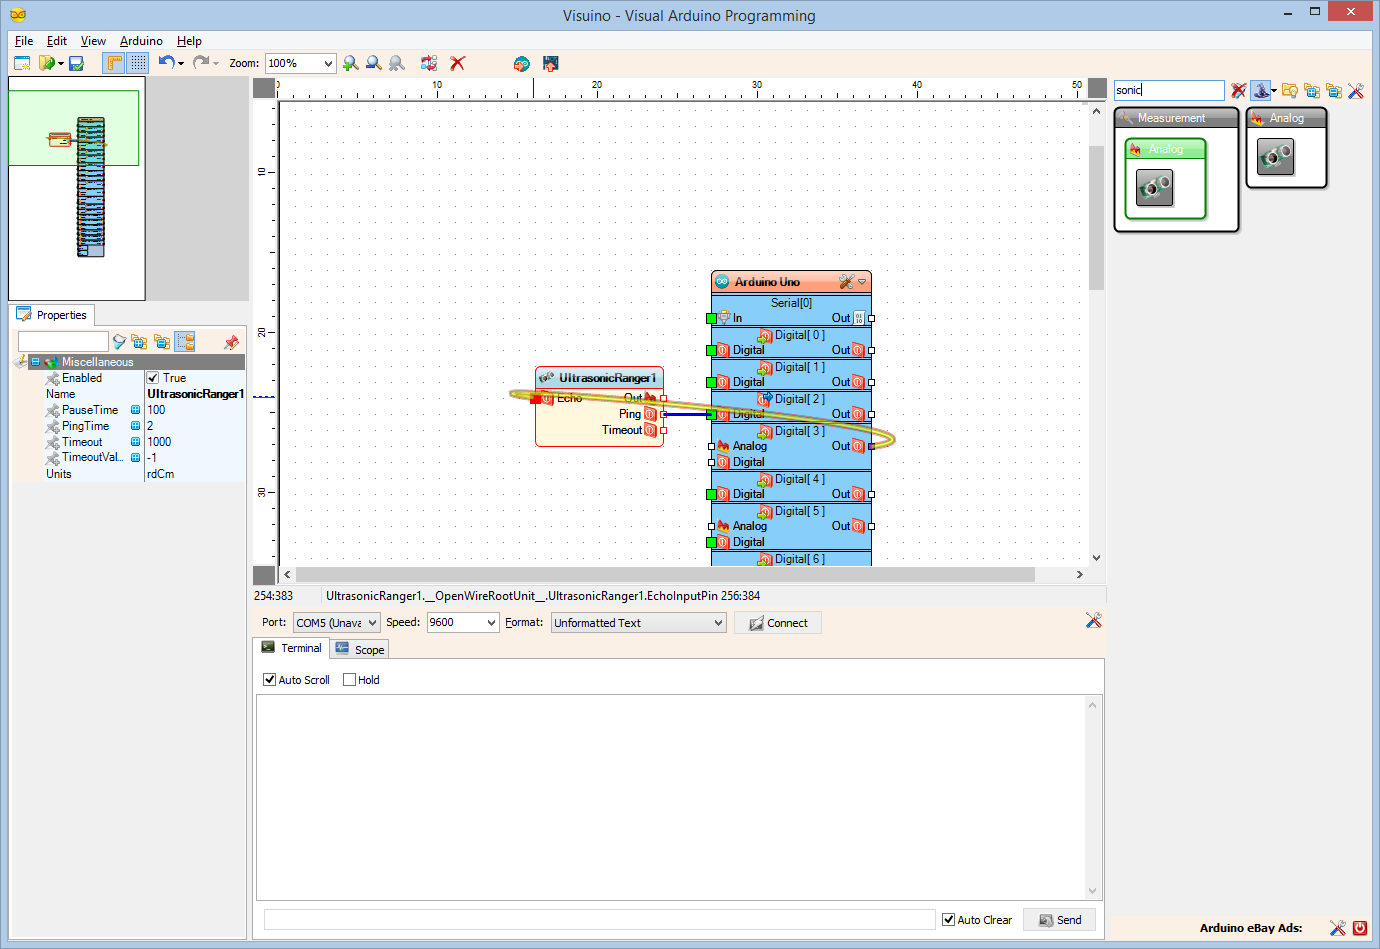Click inside the sonic search field
The width and height of the screenshot is (1380, 949).
click(1168, 90)
